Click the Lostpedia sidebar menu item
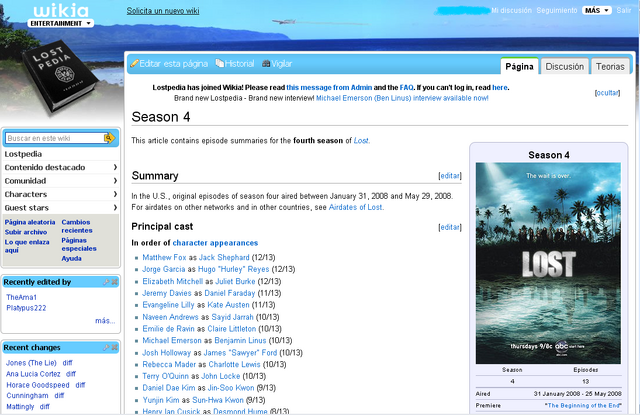 (23, 154)
